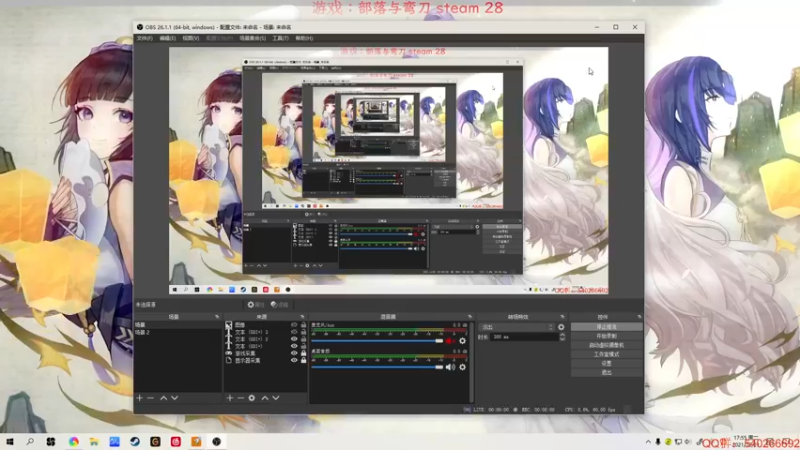
Task: Move the source up in the sources list
Action: [x=264, y=397]
